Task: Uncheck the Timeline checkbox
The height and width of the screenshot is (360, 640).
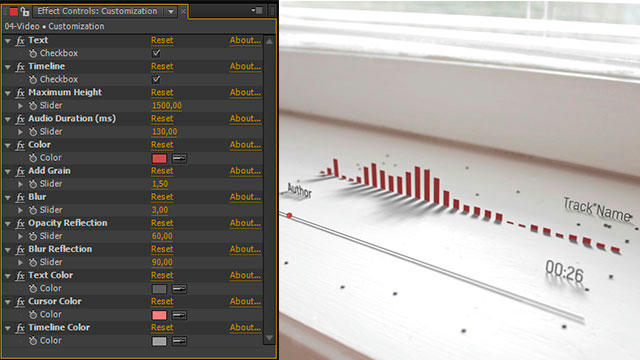Action: (156, 79)
